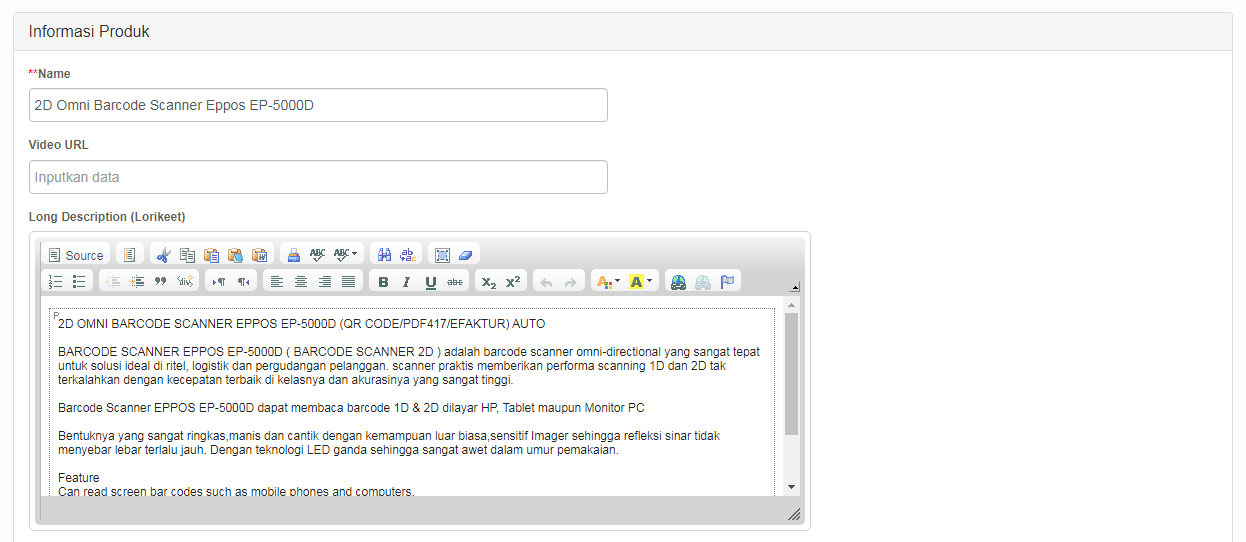Viewport: 1246px width, 542px height.
Task: Choose Paste as plain text icon
Action: (236, 255)
